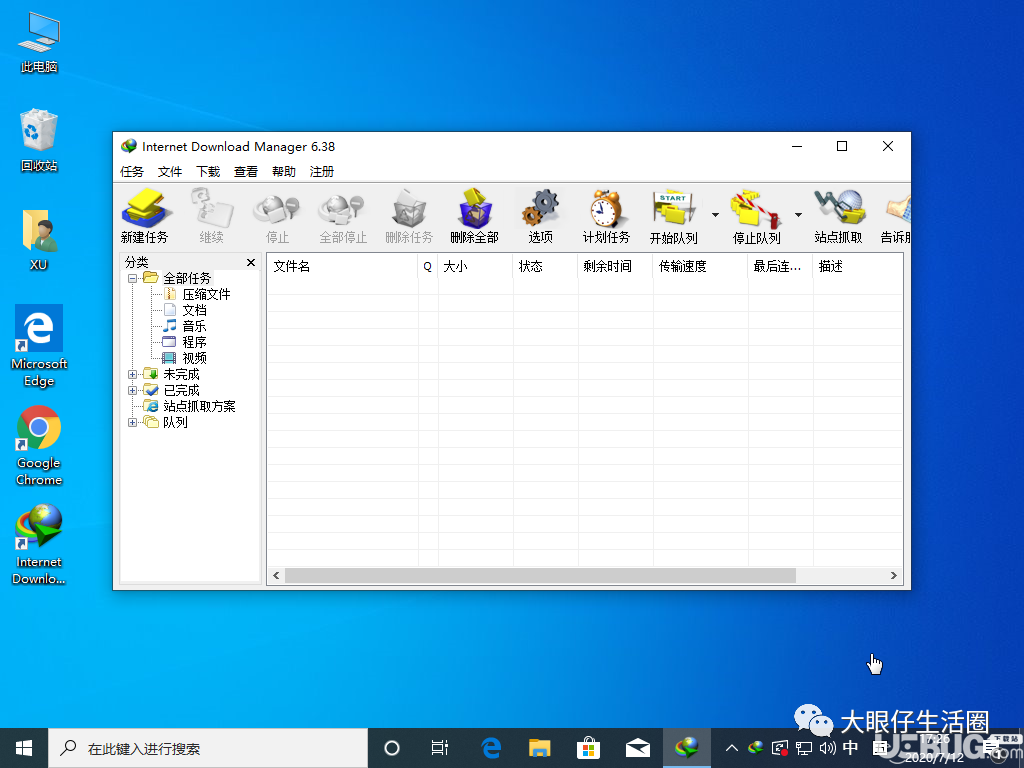The height and width of the screenshot is (768, 1024).
Task: Click the Windows Start button
Action: coord(24,748)
